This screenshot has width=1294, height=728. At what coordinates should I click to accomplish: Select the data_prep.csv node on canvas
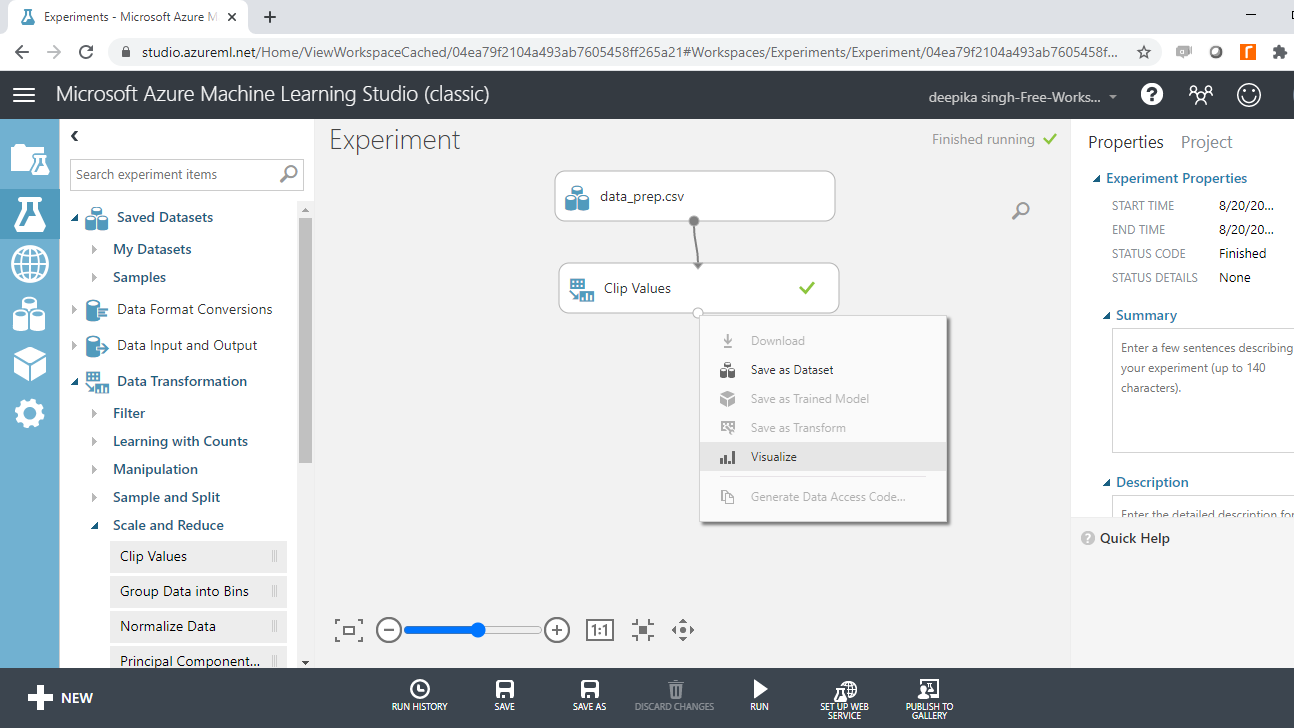tap(694, 196)
